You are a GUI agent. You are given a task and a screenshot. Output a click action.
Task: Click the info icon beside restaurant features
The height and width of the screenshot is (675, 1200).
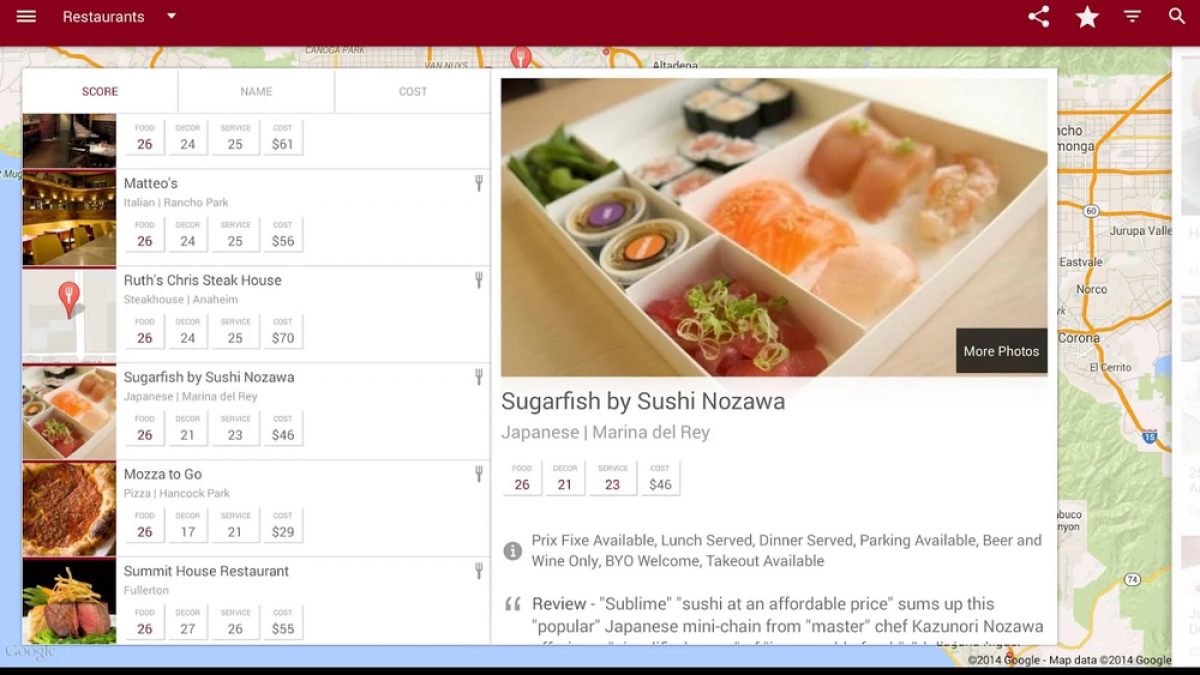513,551
